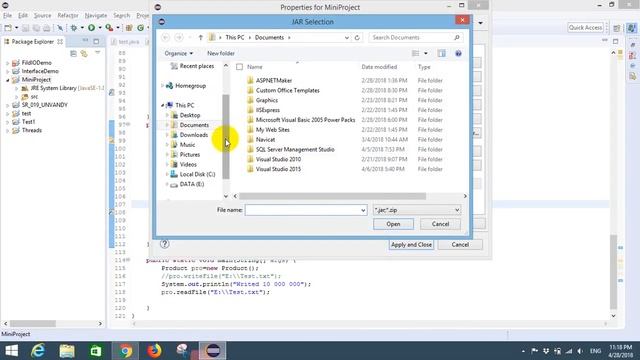The width and height of the screenshot is (640, 360).
Task: Open Eclipse File menu
Action: 7,16
